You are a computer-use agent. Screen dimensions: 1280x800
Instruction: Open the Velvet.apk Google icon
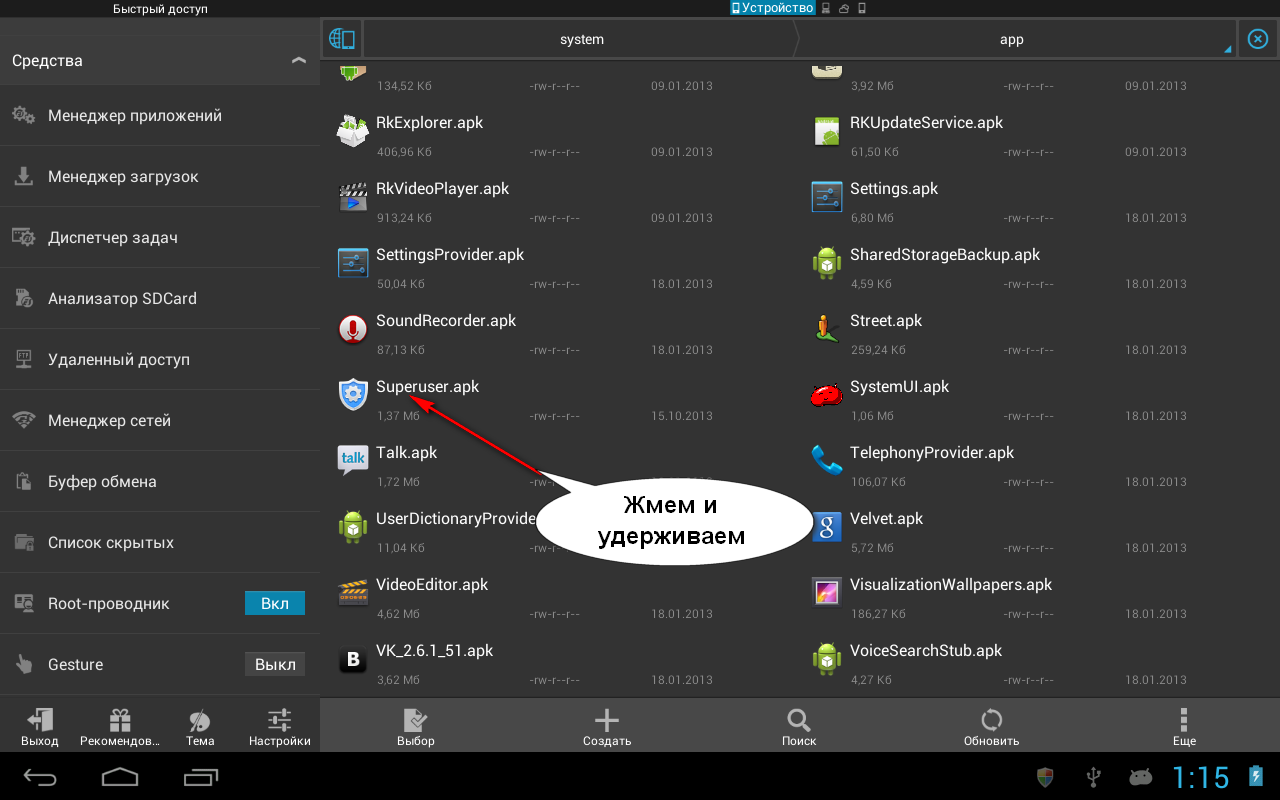point(826,527)
